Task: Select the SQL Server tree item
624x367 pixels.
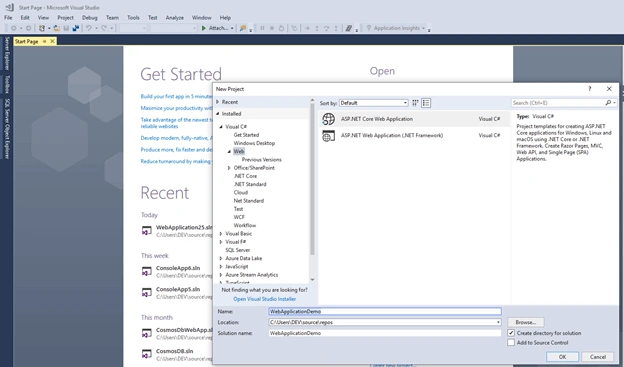Action: pyautogui.click(x=238, y=250)
